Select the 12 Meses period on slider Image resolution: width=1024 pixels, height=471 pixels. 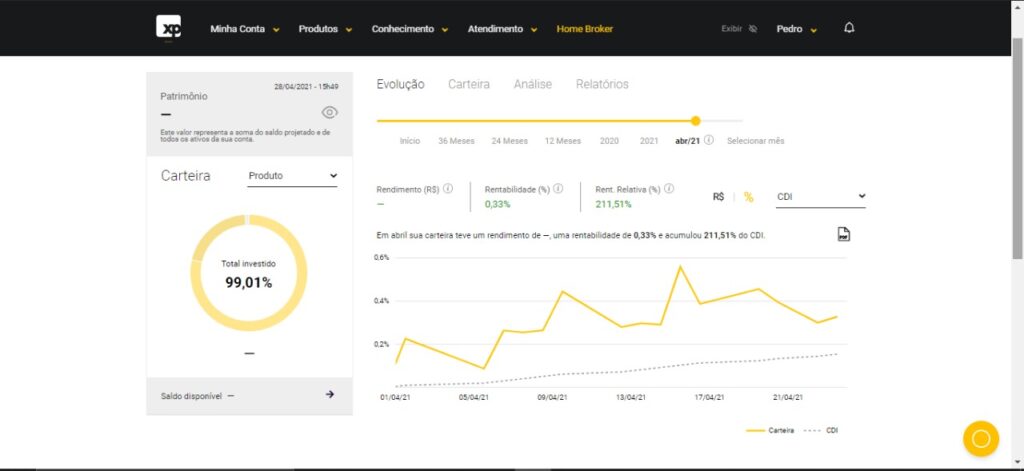[563, 141]
